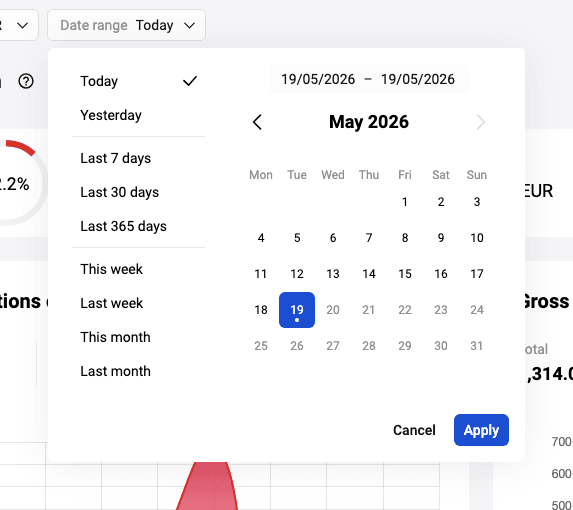
Task: Click the Cancel button
Action: click(414, 430)
